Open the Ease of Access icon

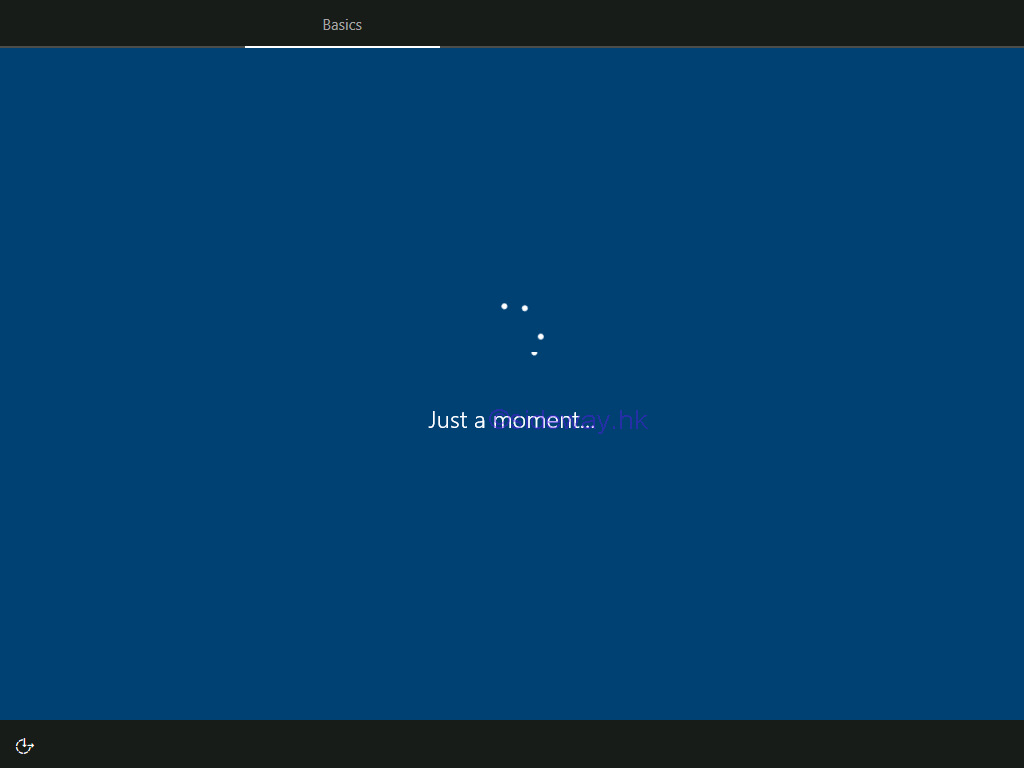[25, 745]
